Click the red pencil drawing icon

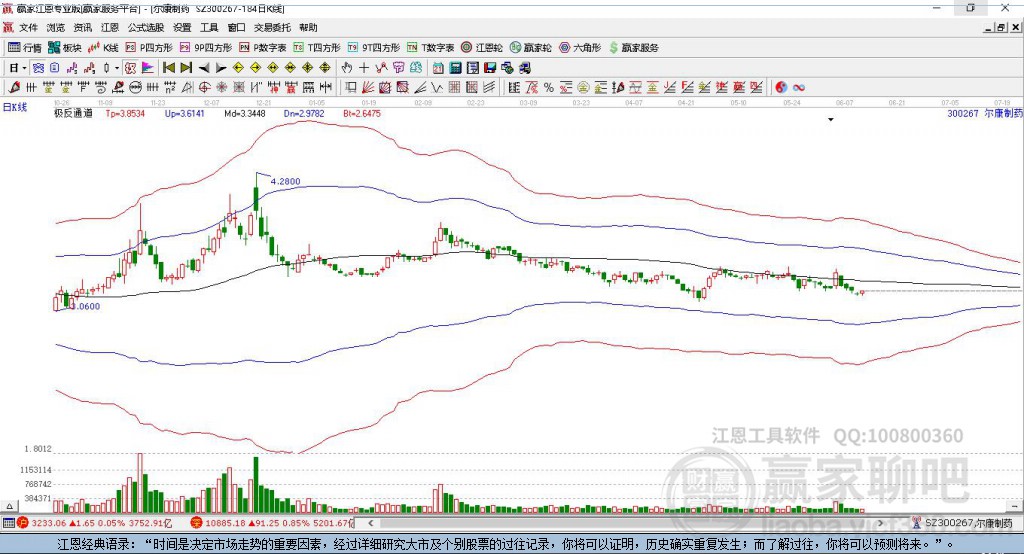click(14, 88)
